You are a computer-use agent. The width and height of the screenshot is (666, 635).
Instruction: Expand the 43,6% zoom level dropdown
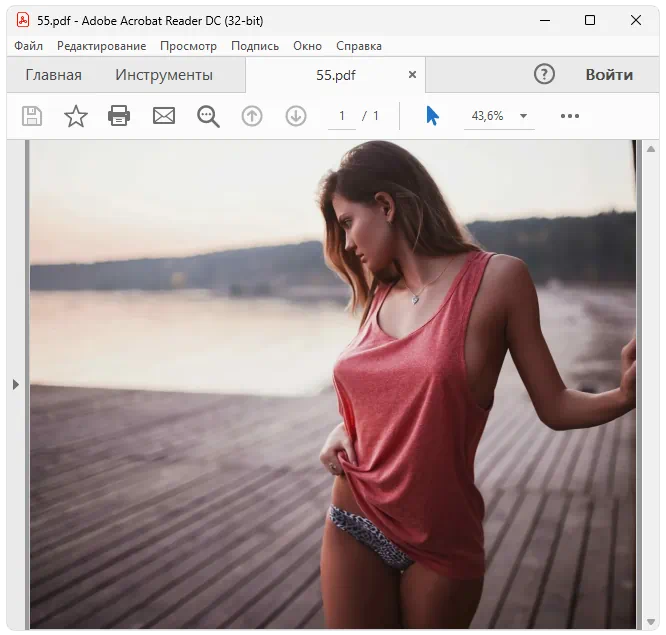point(523,116)
